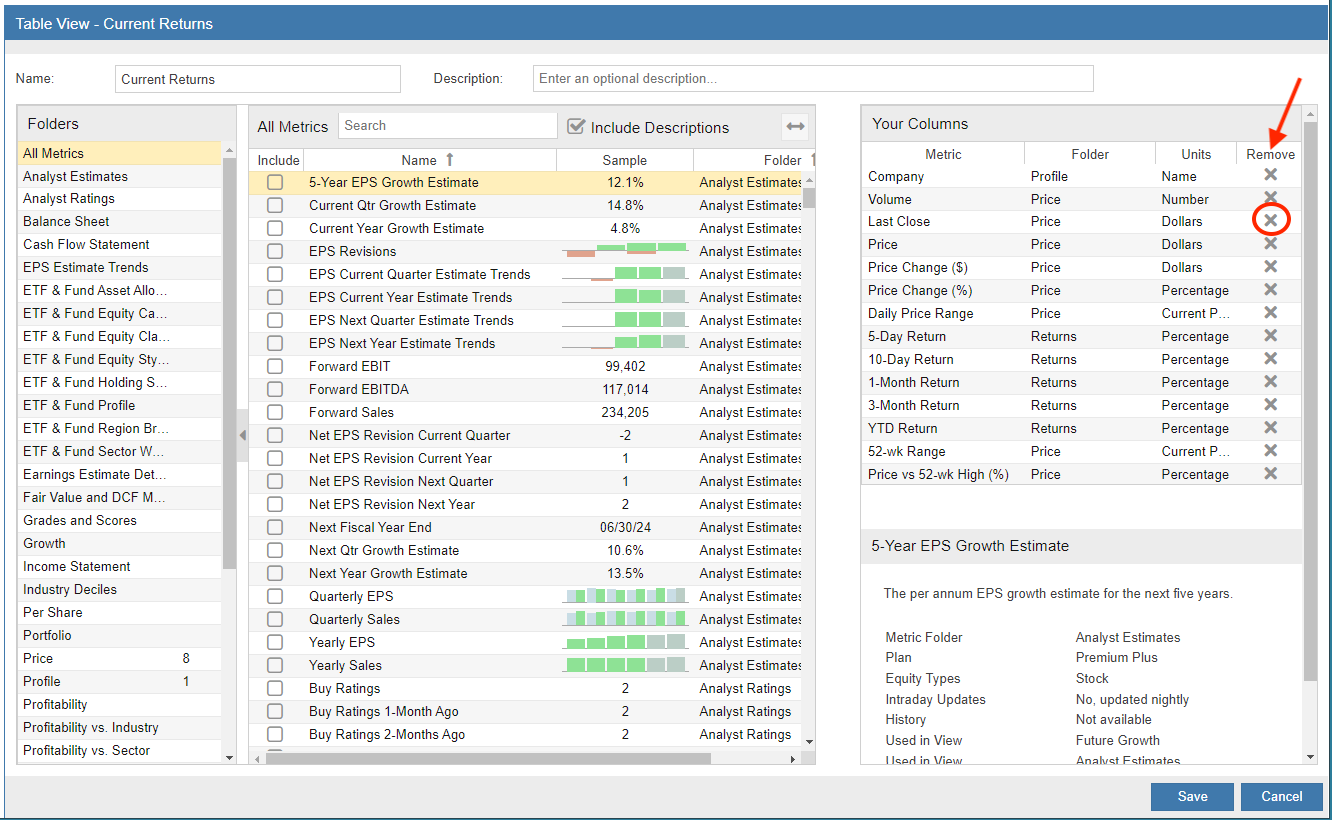Remove the Daily Price Range column
The height and width of the screenshot is (820, 1332).
[1270, 313]
